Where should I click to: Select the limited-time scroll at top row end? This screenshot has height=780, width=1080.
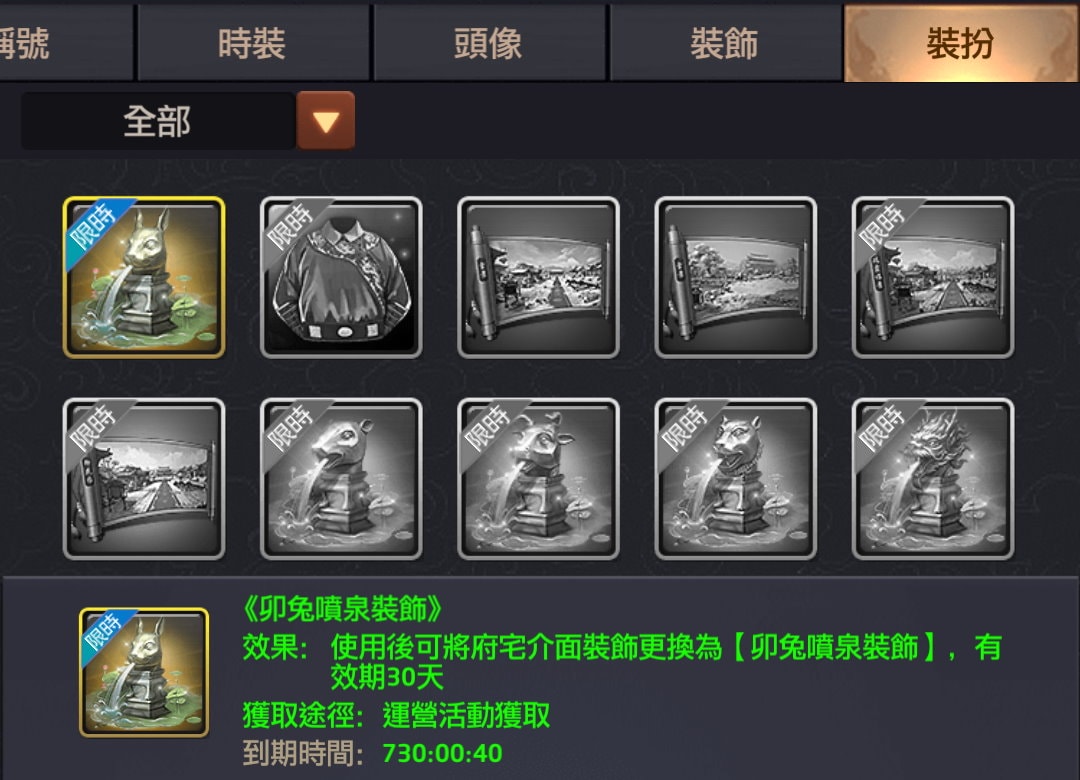click(933, 277)
